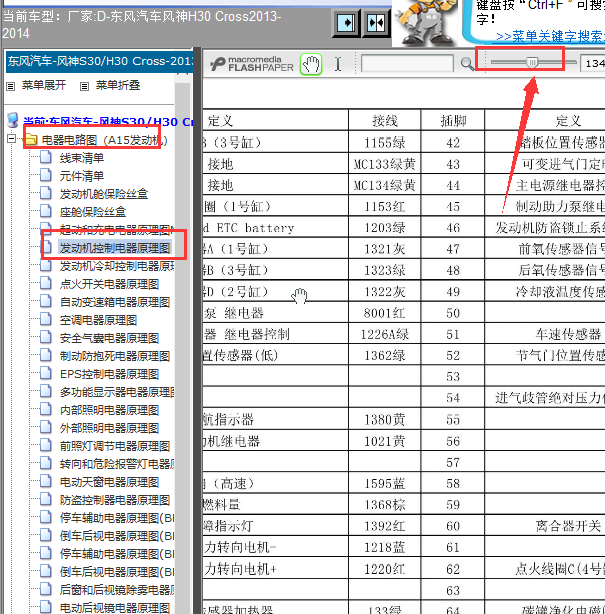Select the FlashPaper hand pan tool
The image size is (605, 614).
tap(311, 64)
